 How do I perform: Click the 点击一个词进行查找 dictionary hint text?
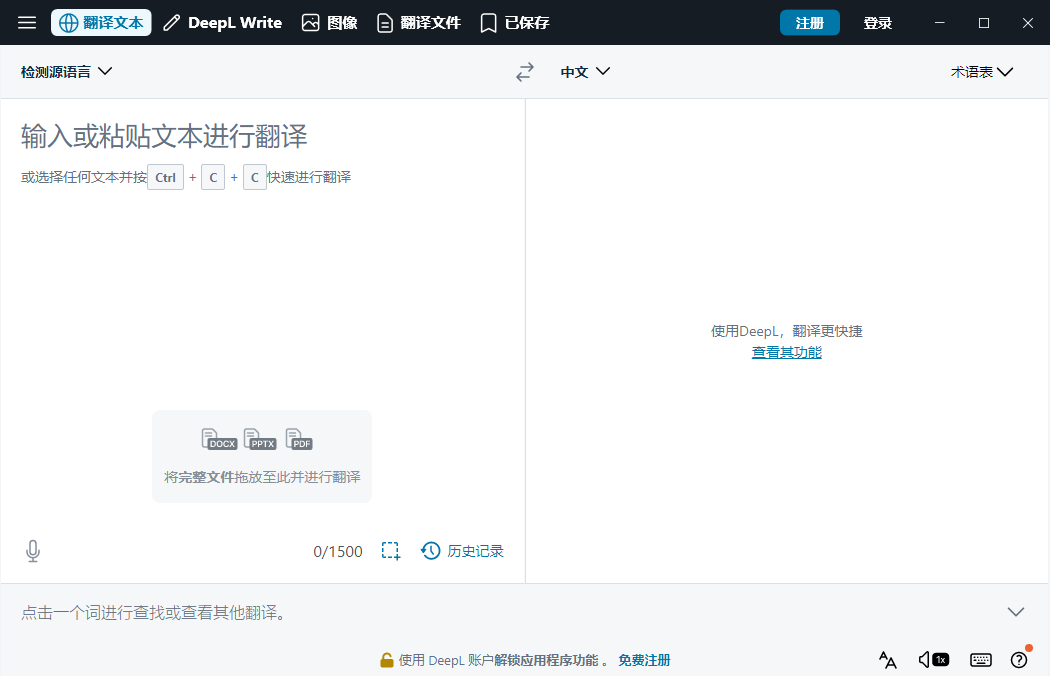tap(154, 612)
